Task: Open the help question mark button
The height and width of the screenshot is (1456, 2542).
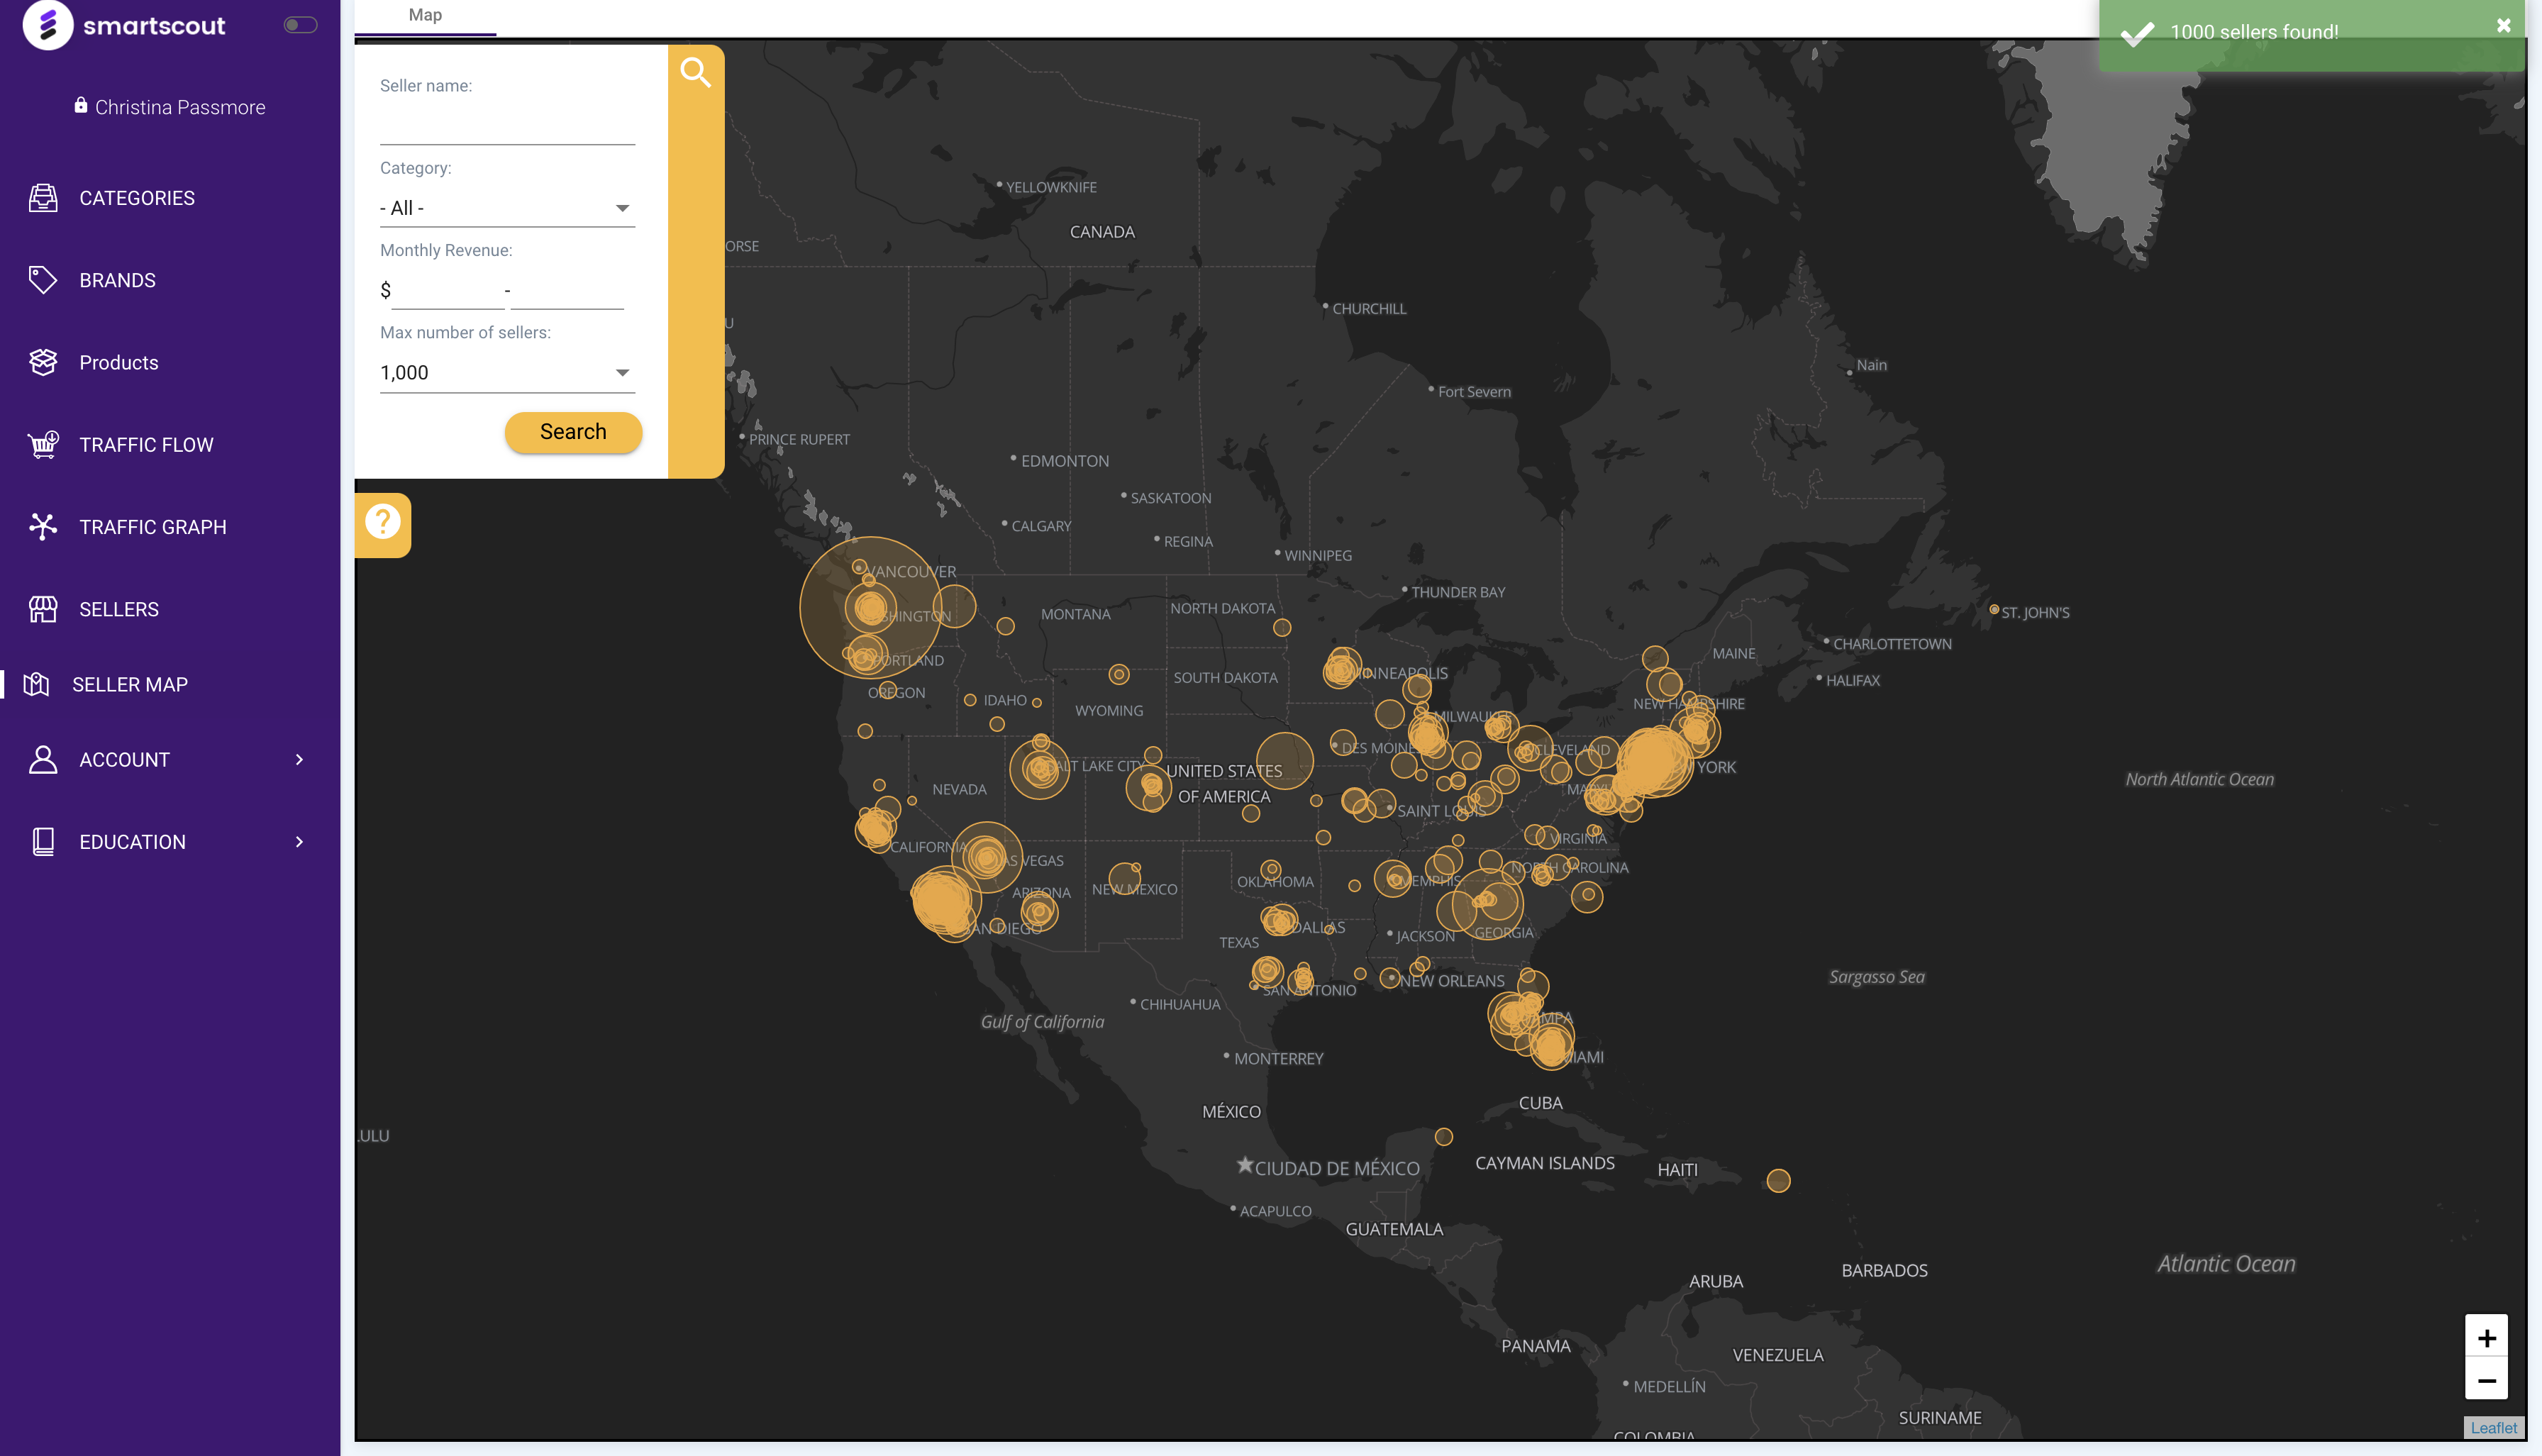Action: point(382,522)
